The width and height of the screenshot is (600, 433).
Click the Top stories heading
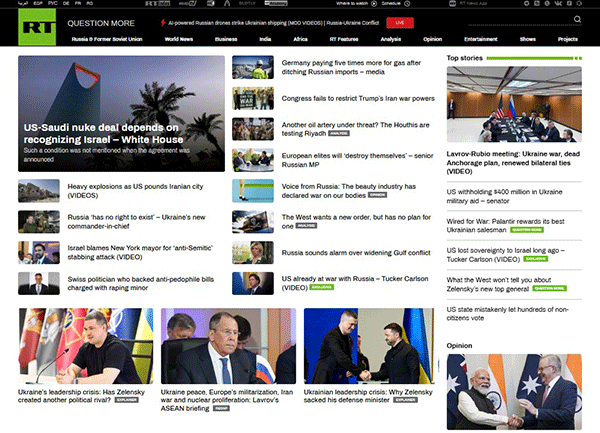pyautogui.click(x=465, y=58)
